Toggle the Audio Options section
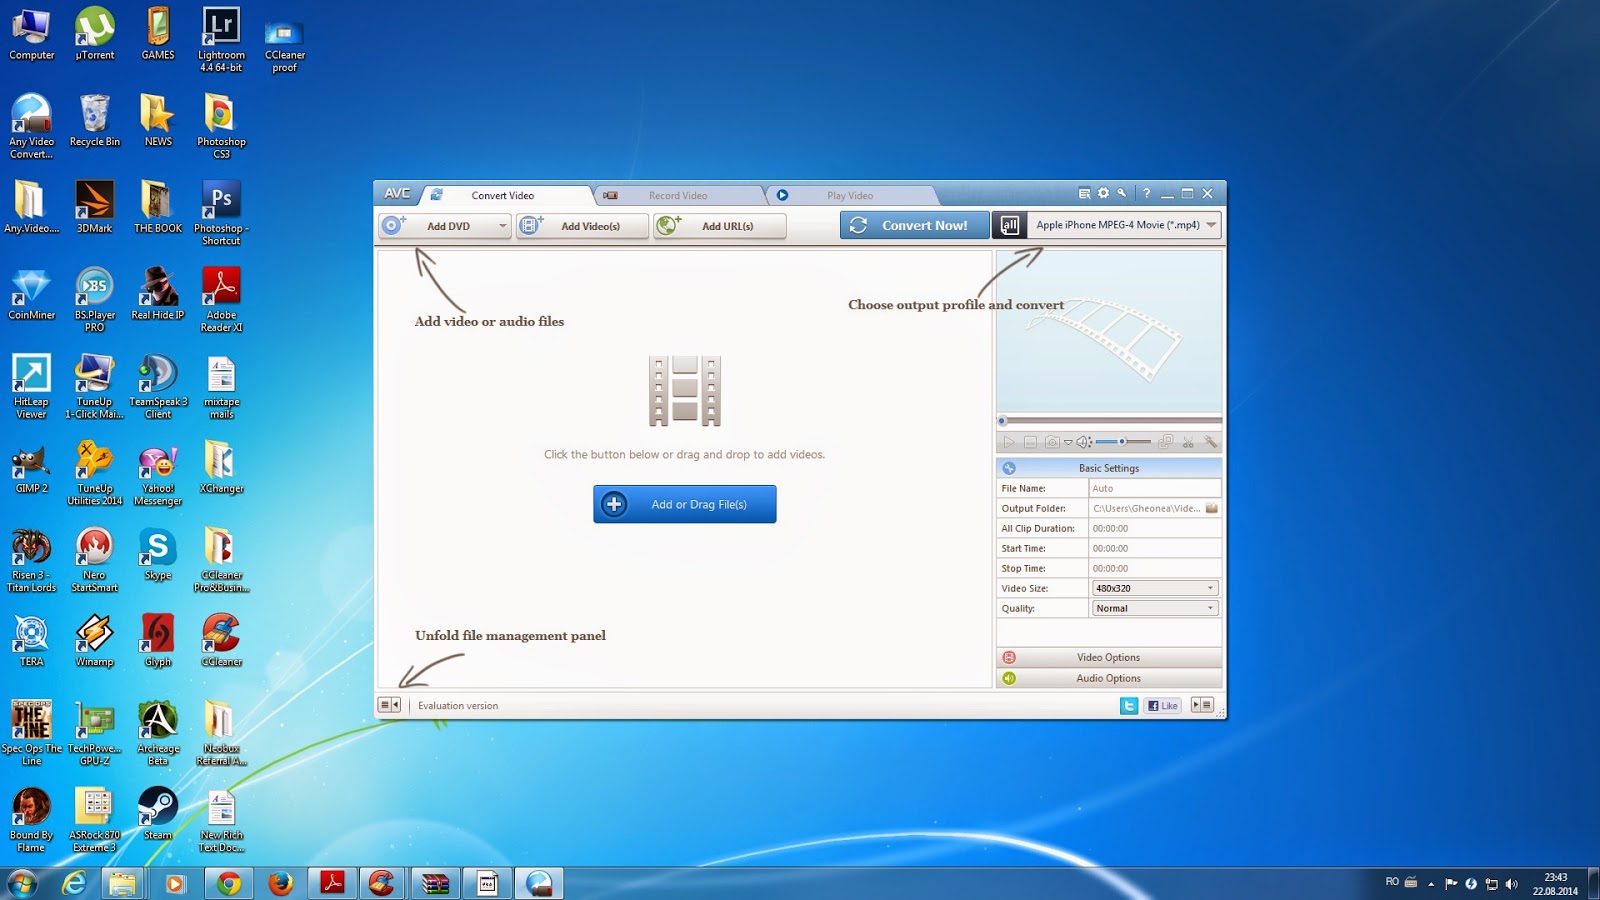 1108,678
